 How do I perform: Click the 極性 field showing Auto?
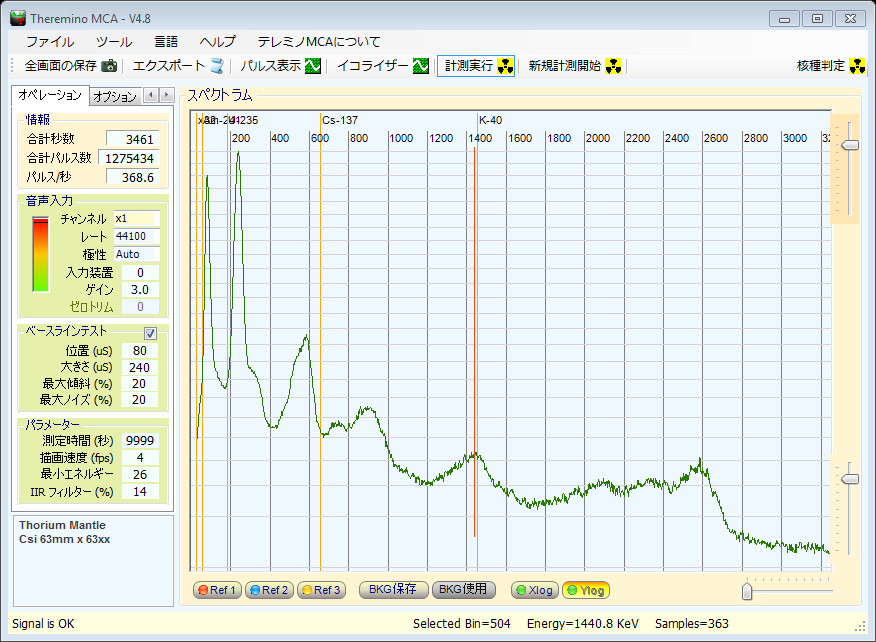(x=136, y=254)
